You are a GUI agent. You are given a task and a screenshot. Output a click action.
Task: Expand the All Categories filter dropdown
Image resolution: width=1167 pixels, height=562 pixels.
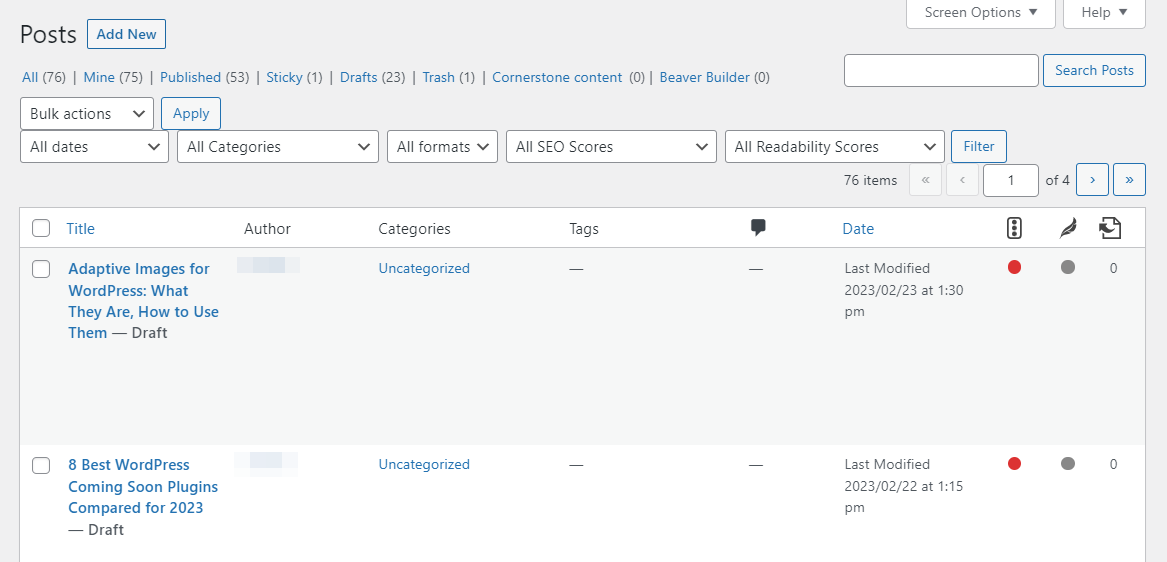click(278, 147)
